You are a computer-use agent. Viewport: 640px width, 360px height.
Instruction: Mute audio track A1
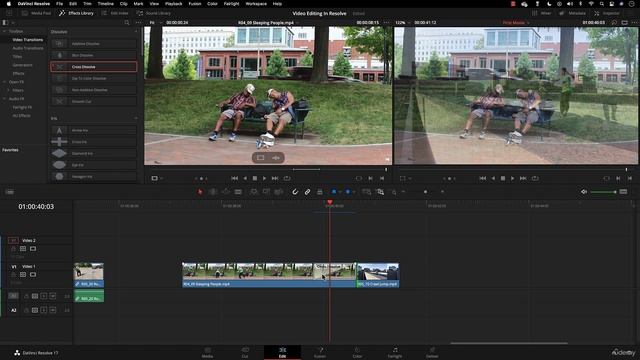pyautogui.click(x=53, y=296)
